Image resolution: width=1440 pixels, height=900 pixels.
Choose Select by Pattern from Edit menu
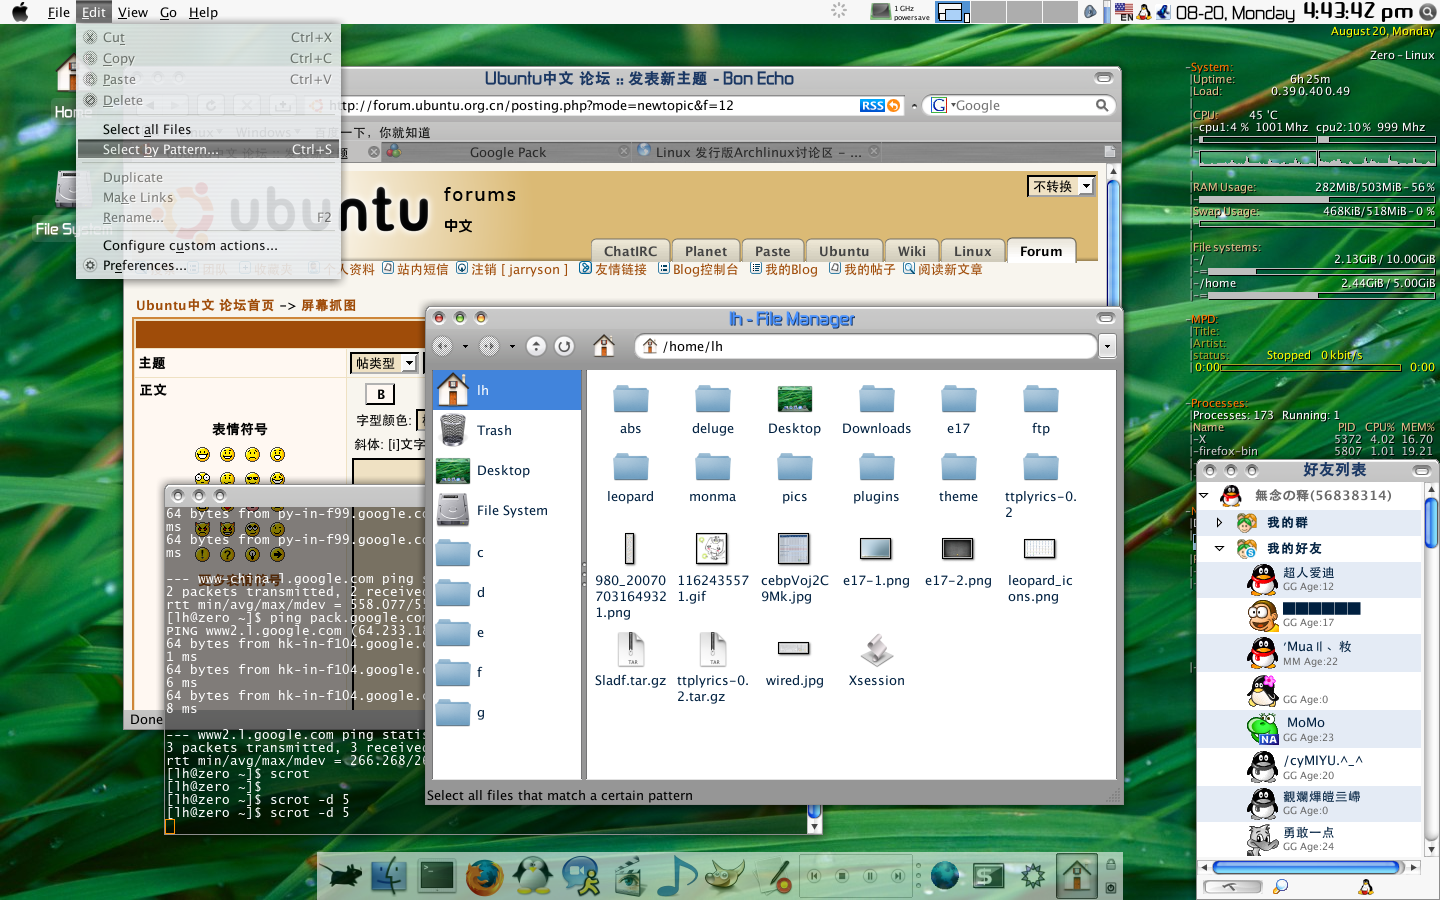pyautogui.click(x=209, y=149)
